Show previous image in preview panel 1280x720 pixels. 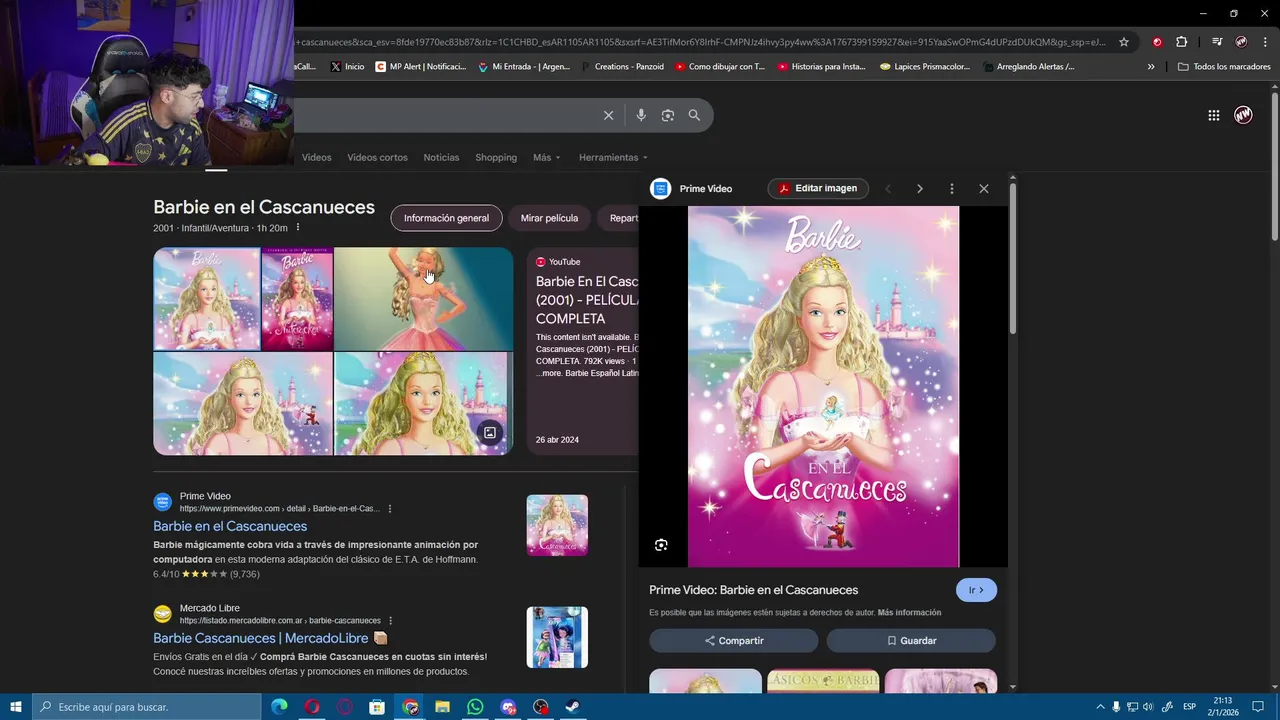tap(888, 188)
